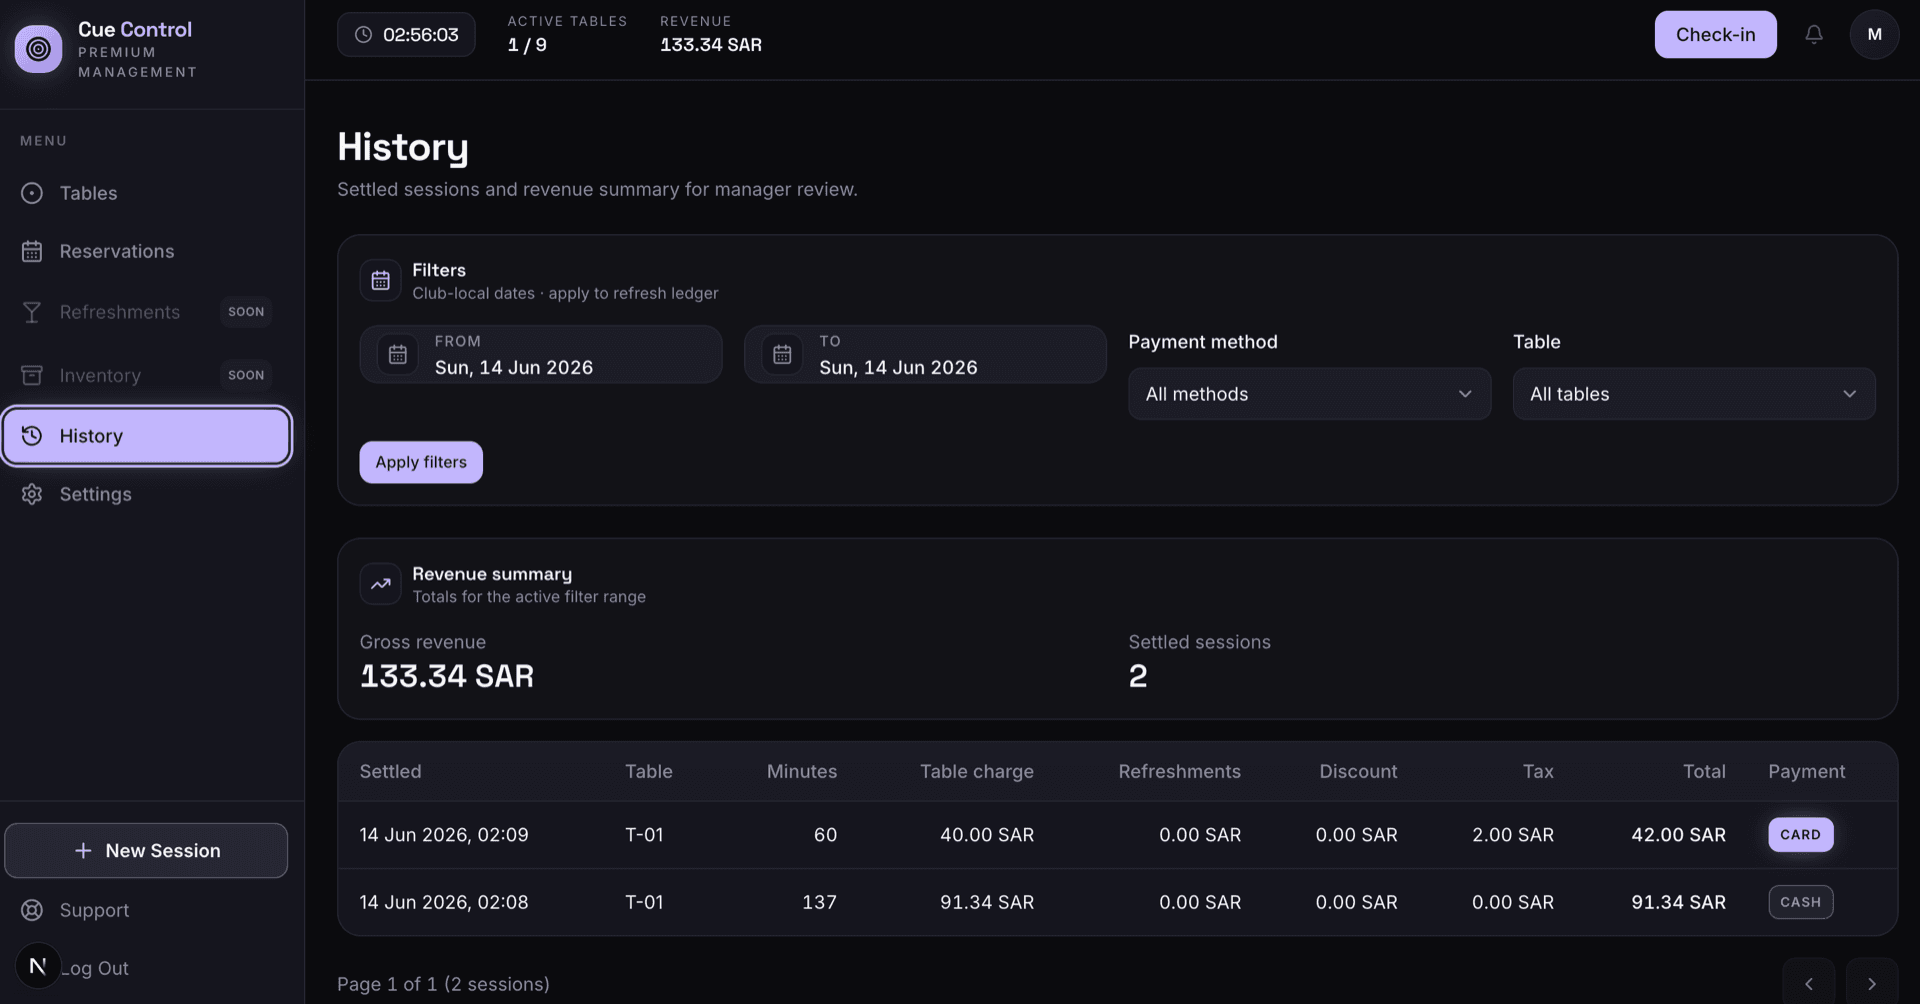Click the Table charge column header

point(977,772)
